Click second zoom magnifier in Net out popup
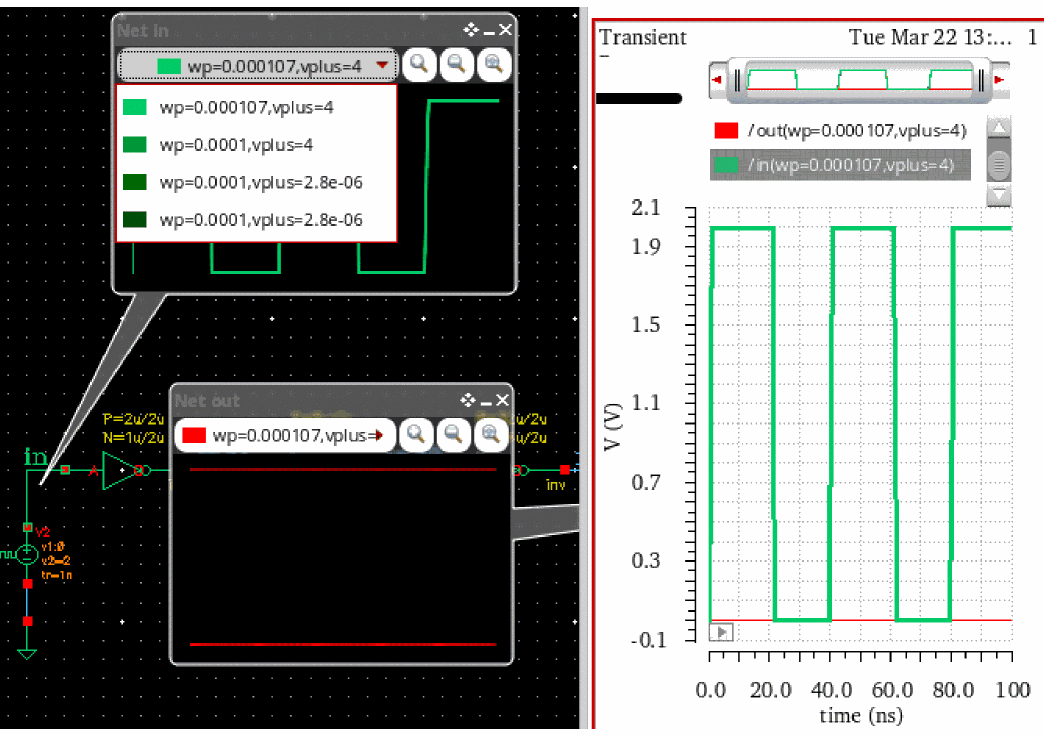The width and height of the screenshot is (1045, 737). [454, 434]
